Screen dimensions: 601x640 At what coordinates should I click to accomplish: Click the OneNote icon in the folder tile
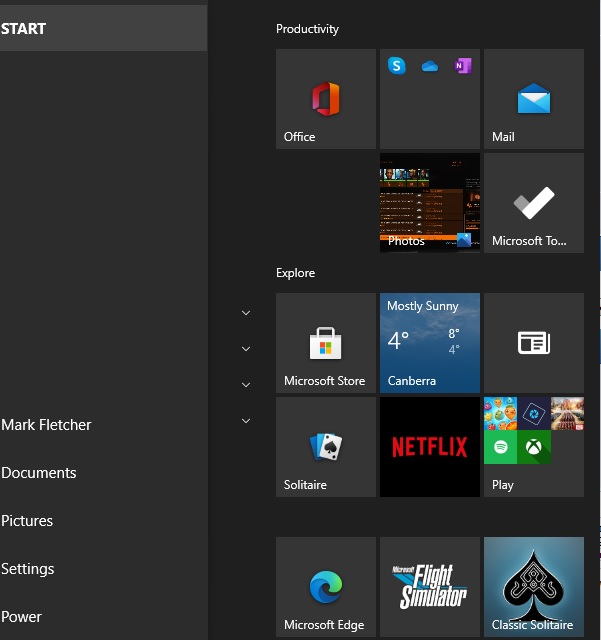[x=463, y=66]
